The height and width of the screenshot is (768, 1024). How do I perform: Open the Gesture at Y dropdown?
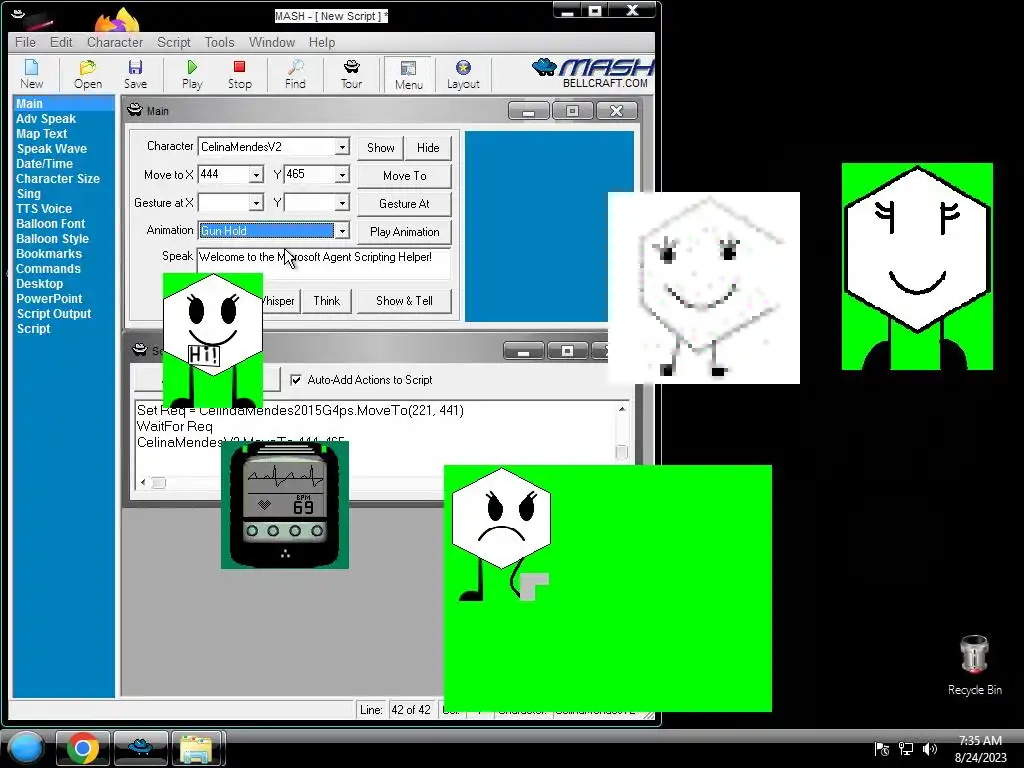pos(342,203)
